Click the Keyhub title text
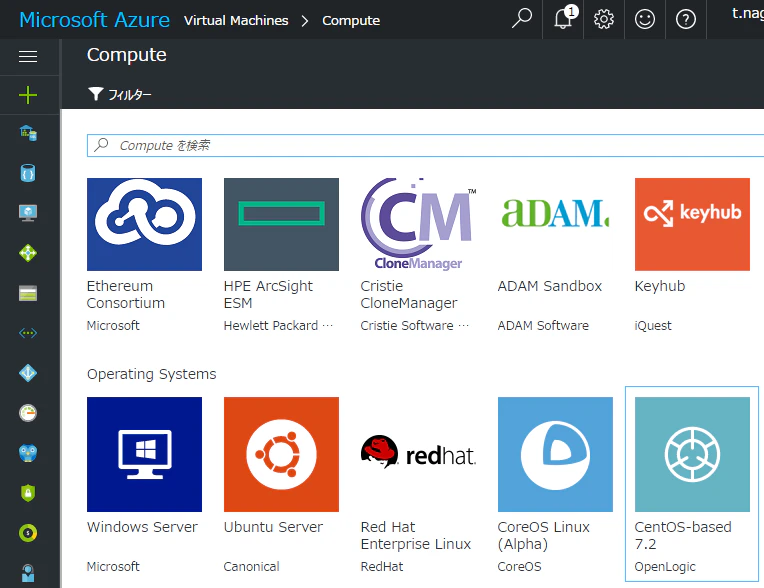Viewport: 764px width, 588px height. (660, 286)
